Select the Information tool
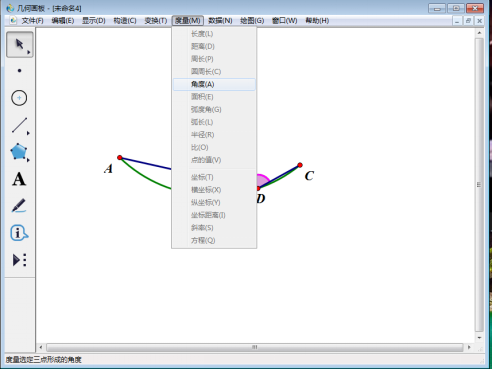The width and height of the screenshot is (492, 370). pos(19,233)
